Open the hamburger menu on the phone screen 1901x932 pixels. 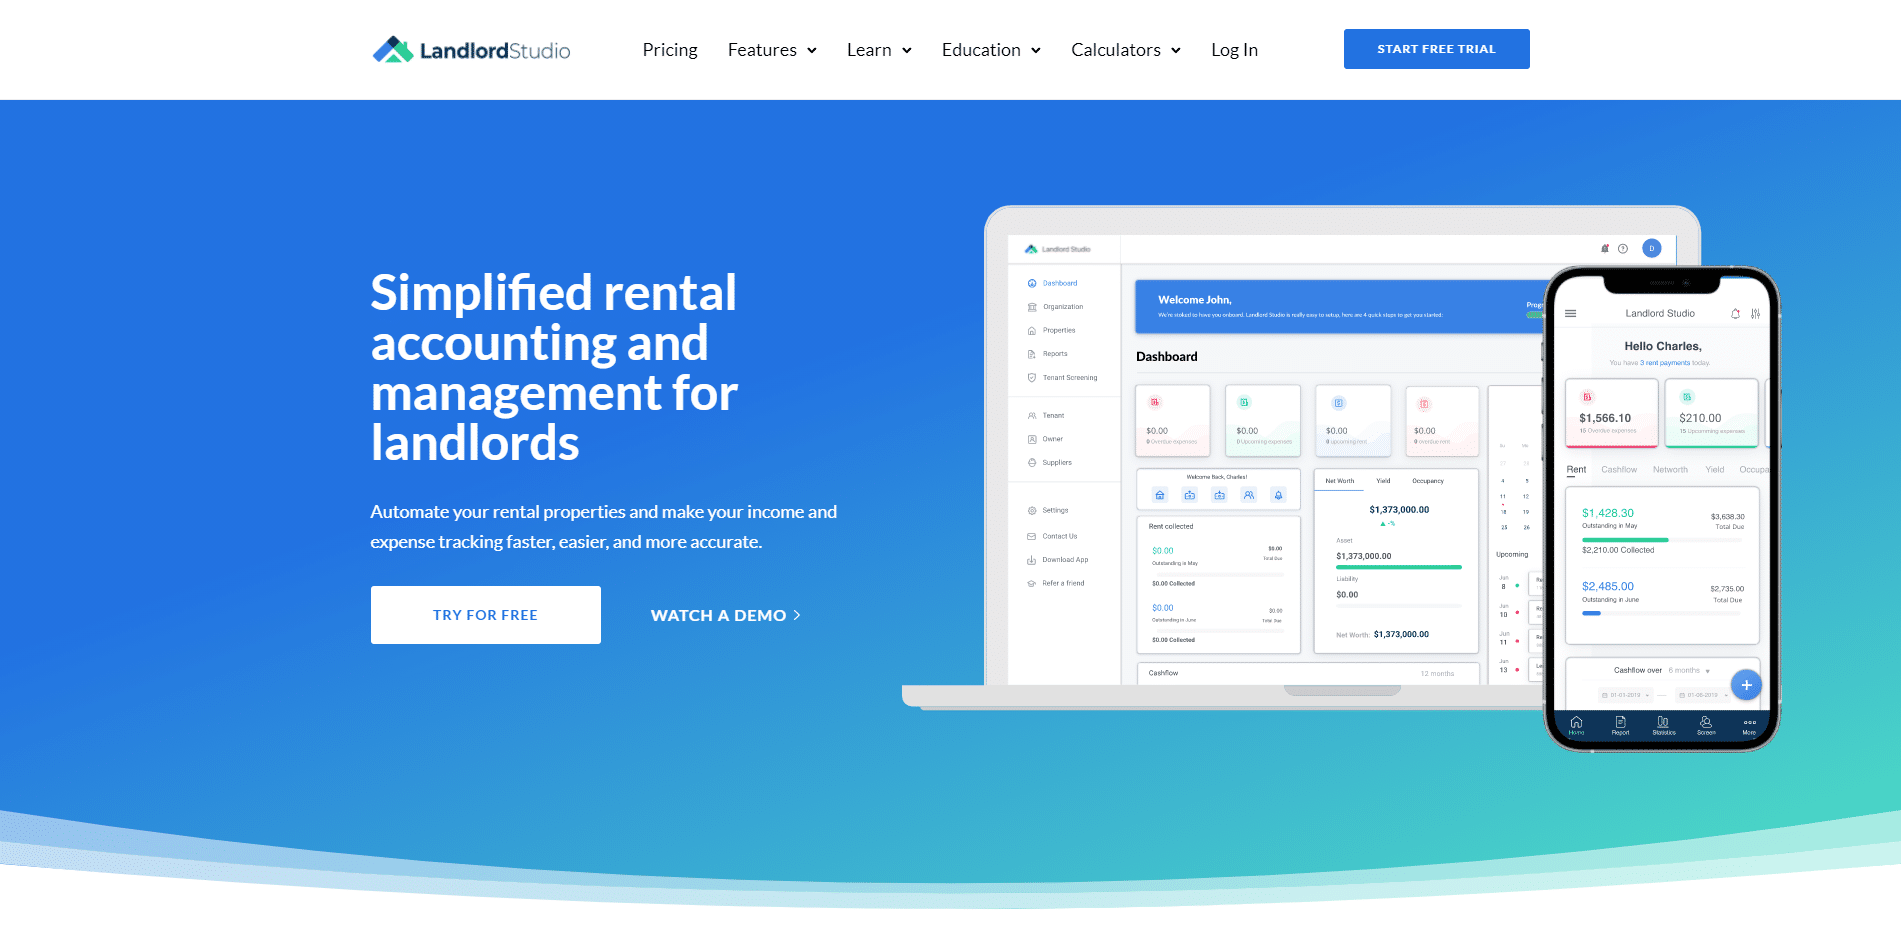1570,313
